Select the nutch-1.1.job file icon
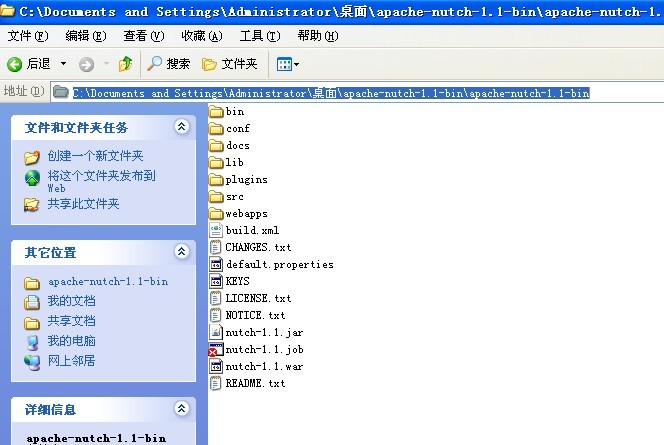Image resolution: width=664 pixels, height=445 pixels. click(x=216, y=349)
